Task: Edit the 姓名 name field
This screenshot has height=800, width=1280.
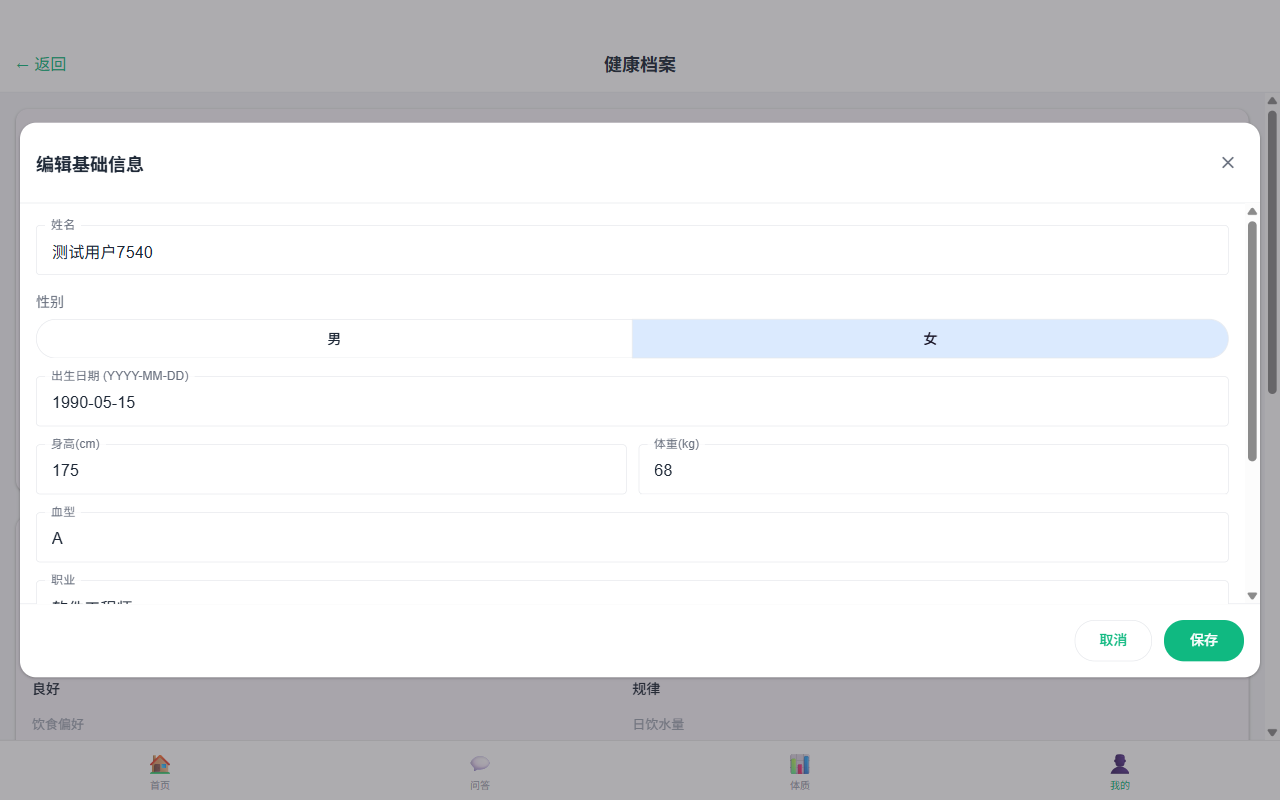Action: coord(632,252)
